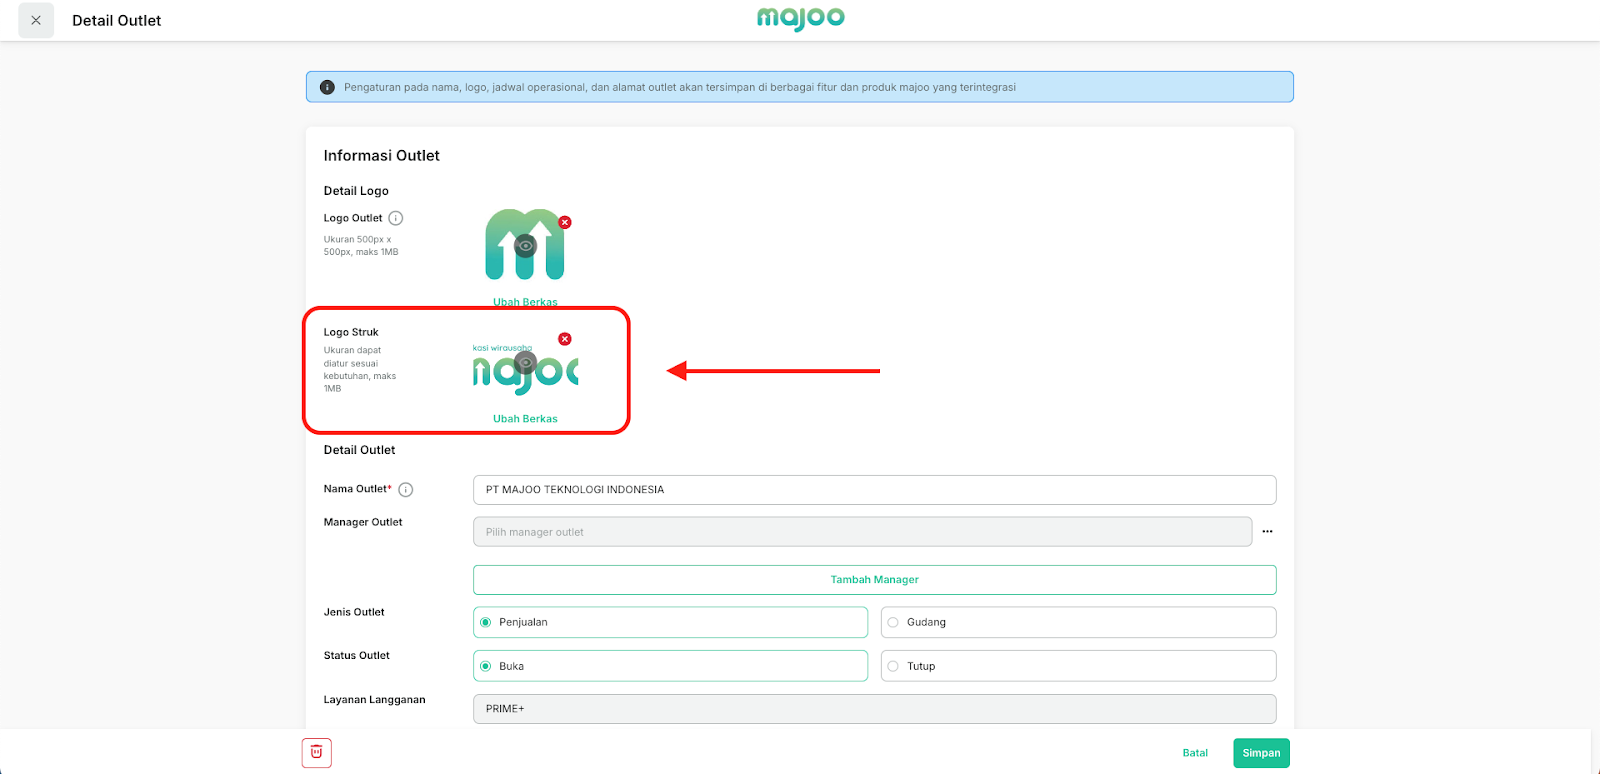Open the Pilih manager outlet dropdown
Image resolution: width=1600 pixels, height=774 pixels.
coord(862,532)
